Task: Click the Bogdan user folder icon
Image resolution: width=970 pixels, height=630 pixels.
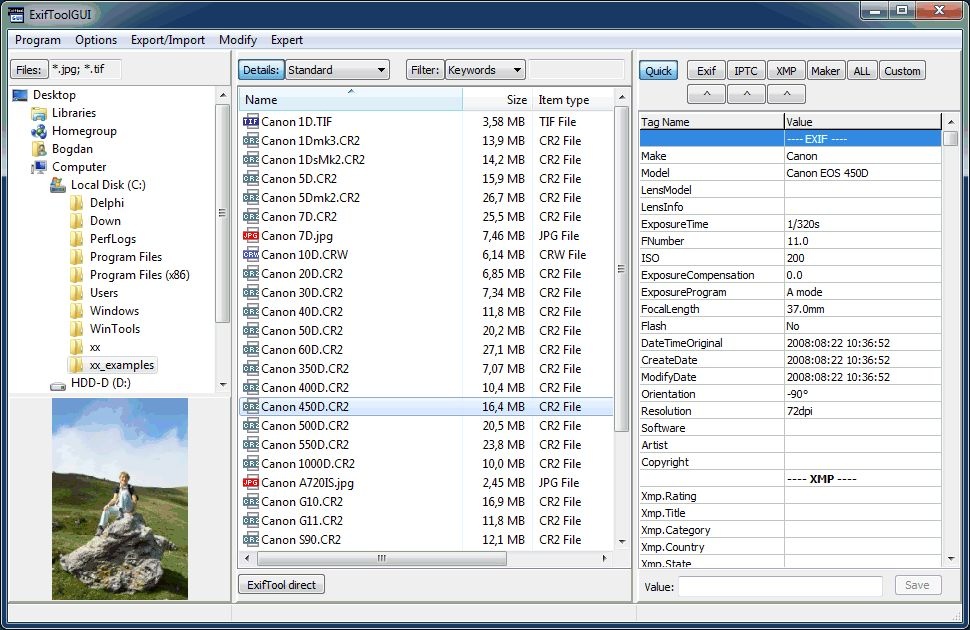Action: [39, 149]
